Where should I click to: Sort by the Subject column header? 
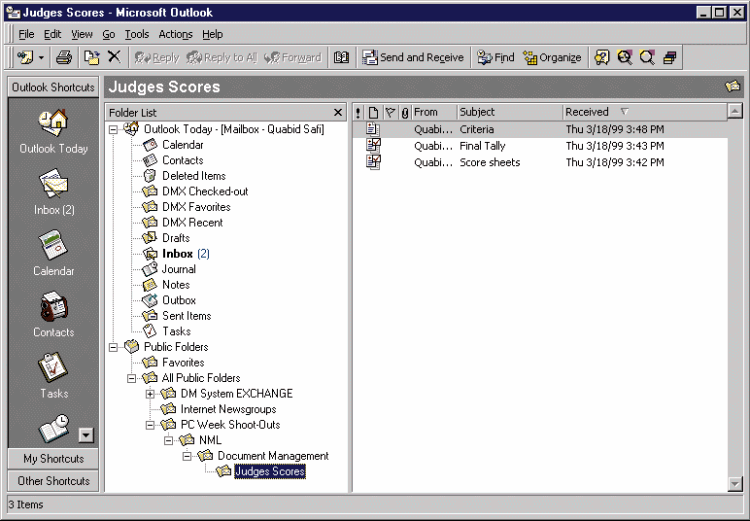pos(510,112)
